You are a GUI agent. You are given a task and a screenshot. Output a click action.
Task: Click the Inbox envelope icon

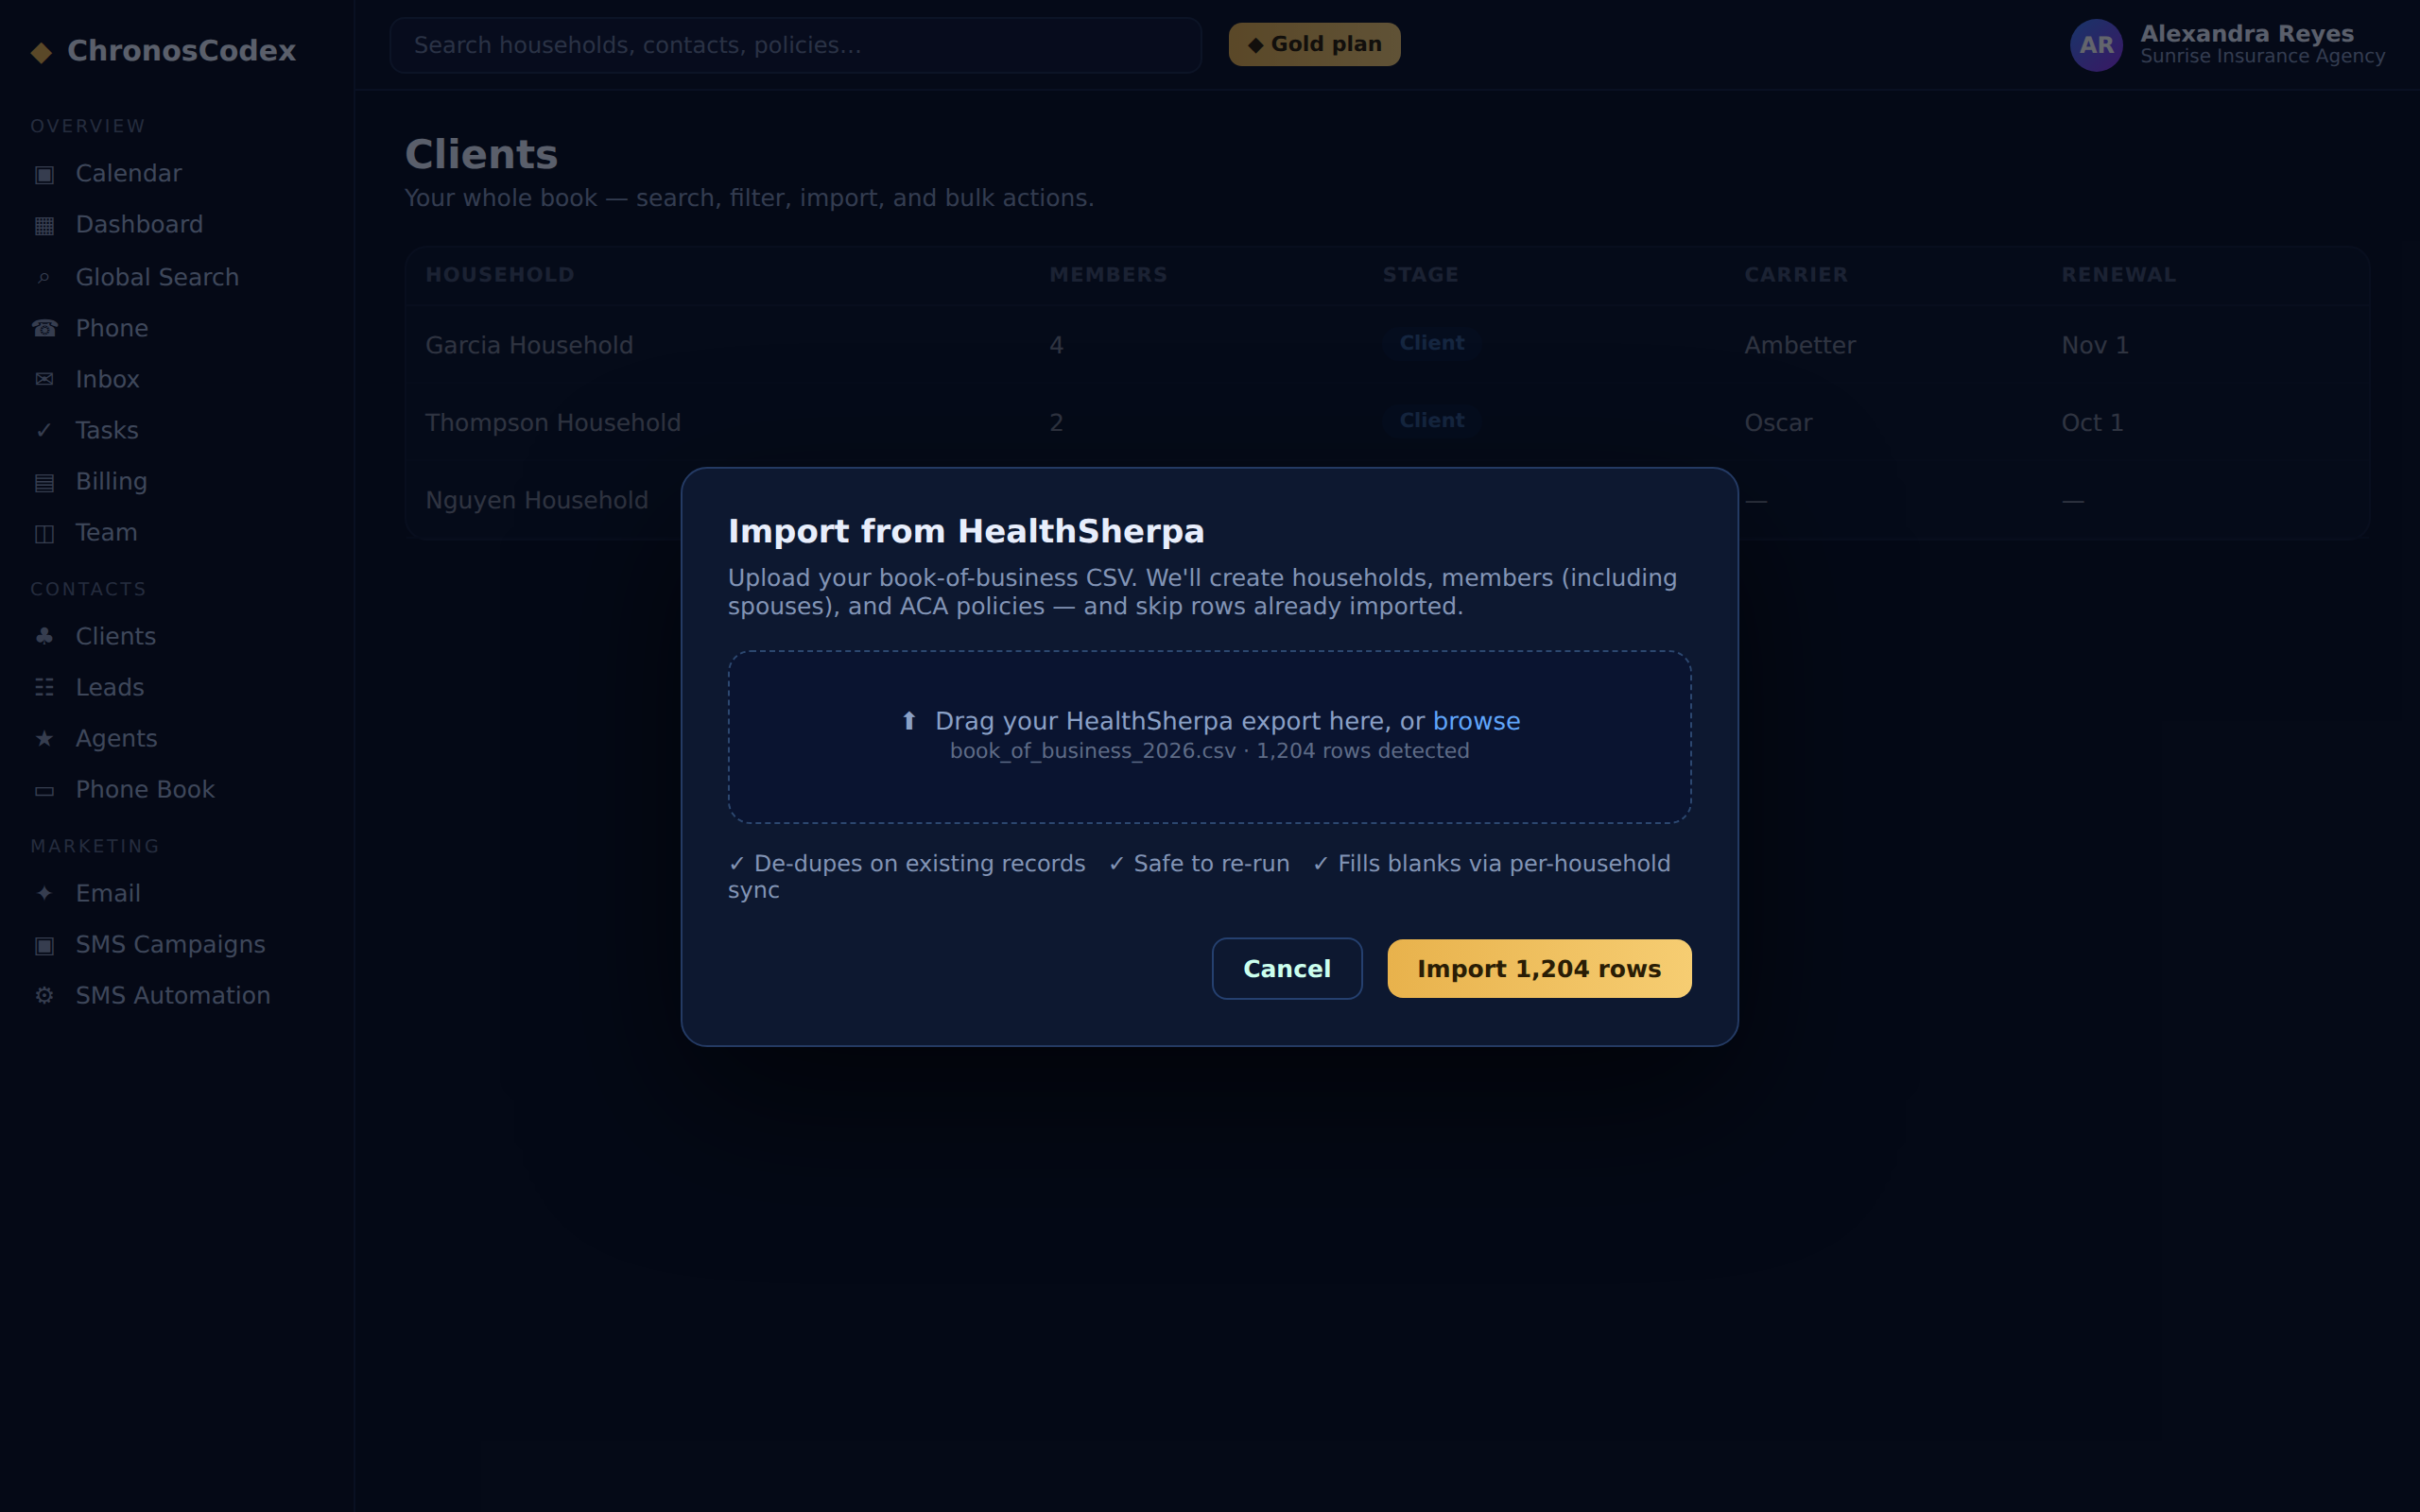click(x=44, y=379)
